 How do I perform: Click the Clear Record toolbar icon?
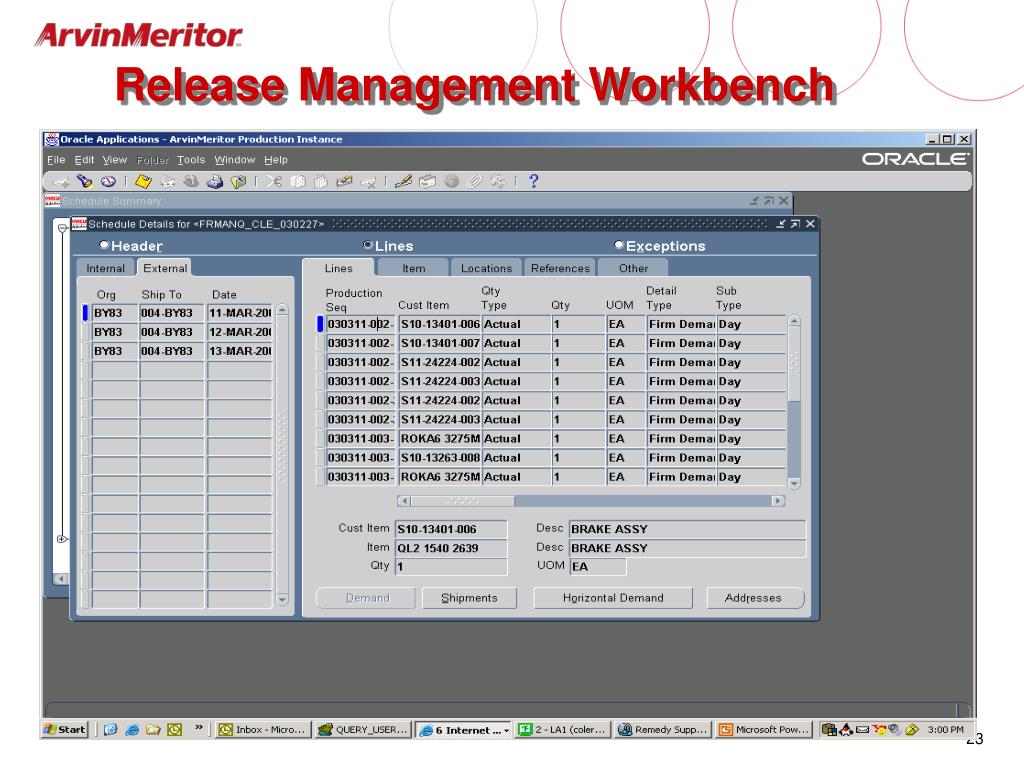pos(344,181)
